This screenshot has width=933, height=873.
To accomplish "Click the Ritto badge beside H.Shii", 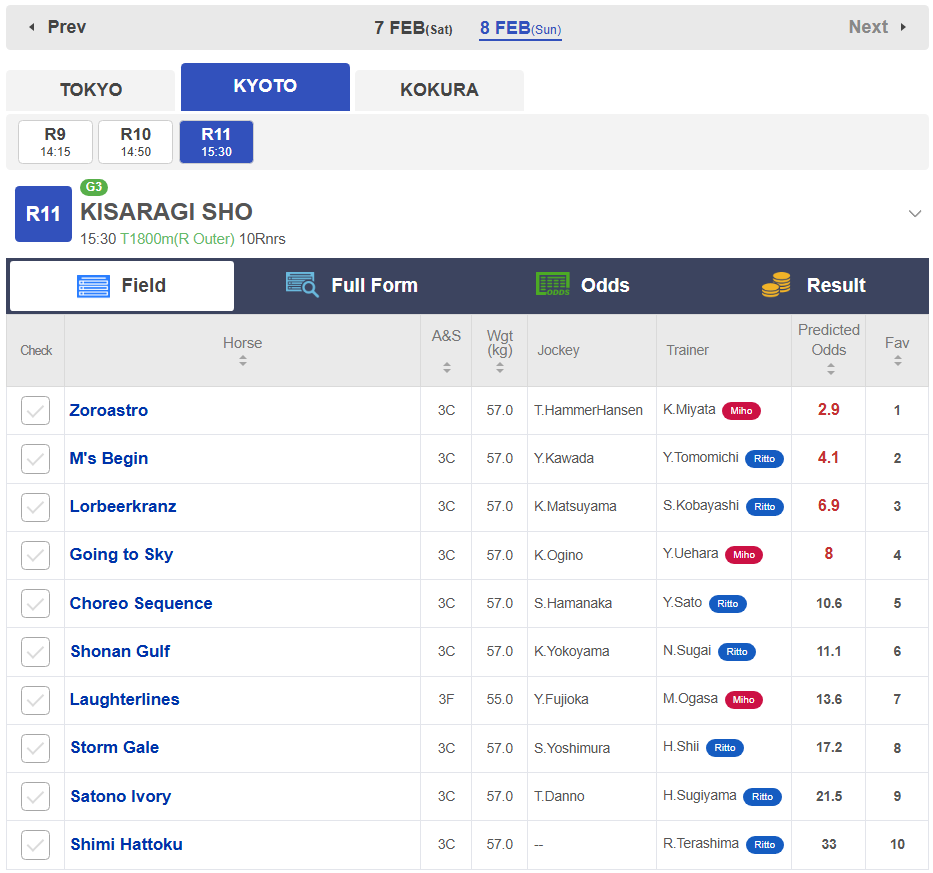I will pyautogui.click(x=725, y=747).
